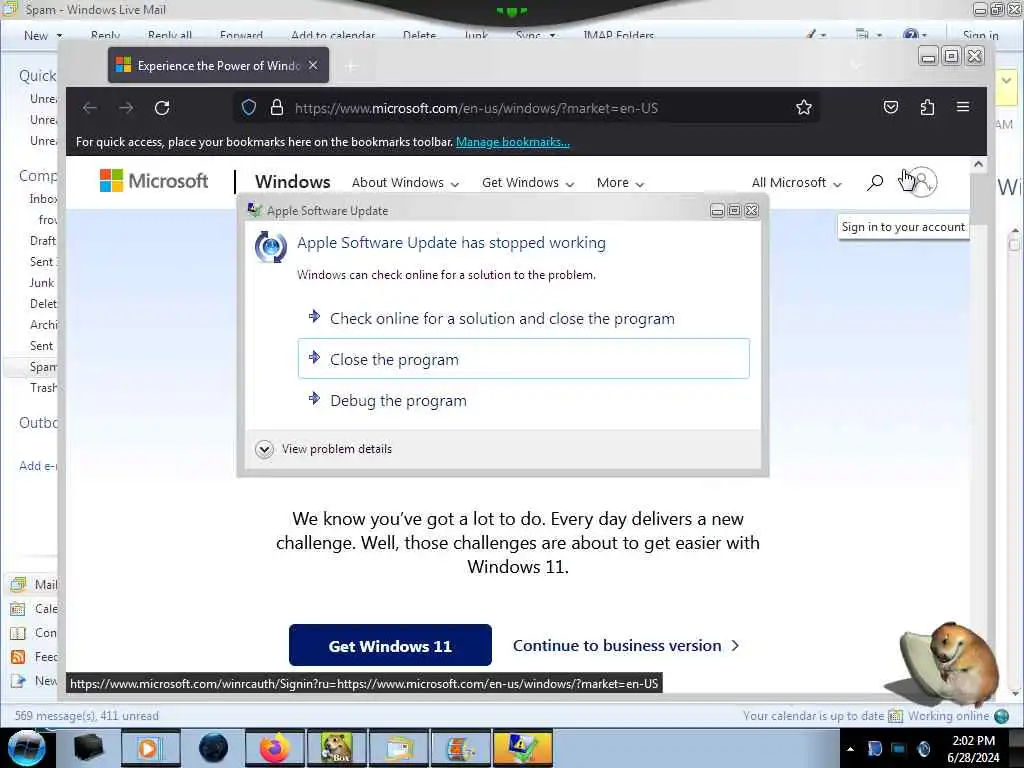Image resolution: width=1024 pixels, height=768 pixels.
Task: Select the Junk folder in Live Mail
Action: 42,283
